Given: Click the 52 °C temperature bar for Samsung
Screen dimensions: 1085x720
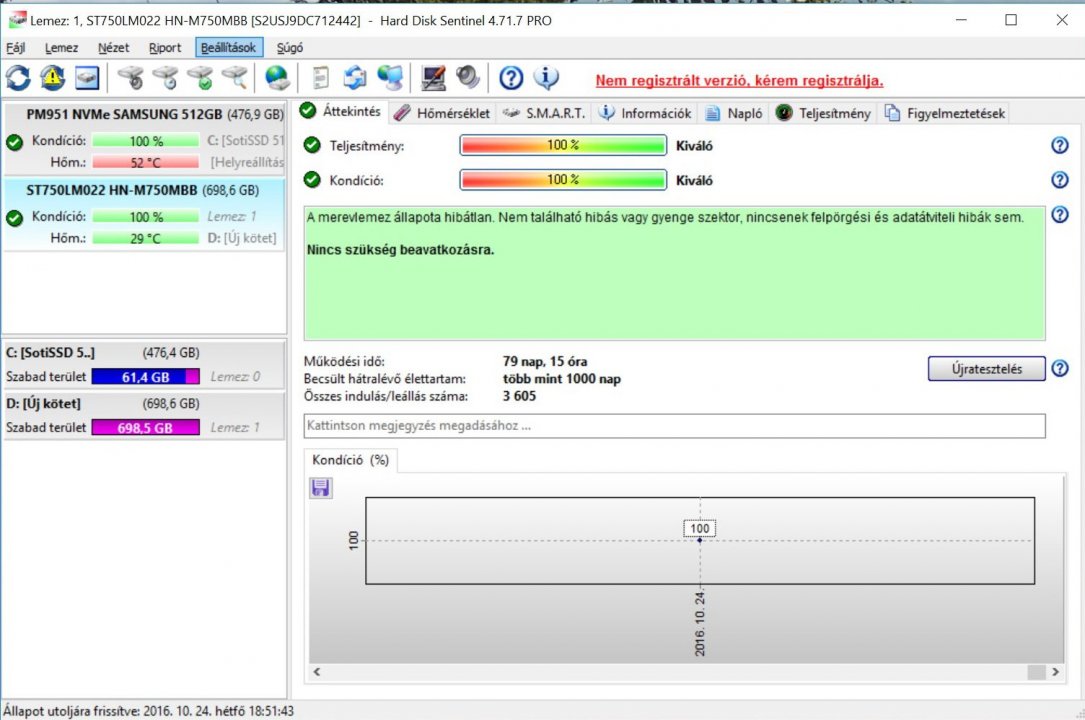Looking at the screenshot, I should (145, 163).
